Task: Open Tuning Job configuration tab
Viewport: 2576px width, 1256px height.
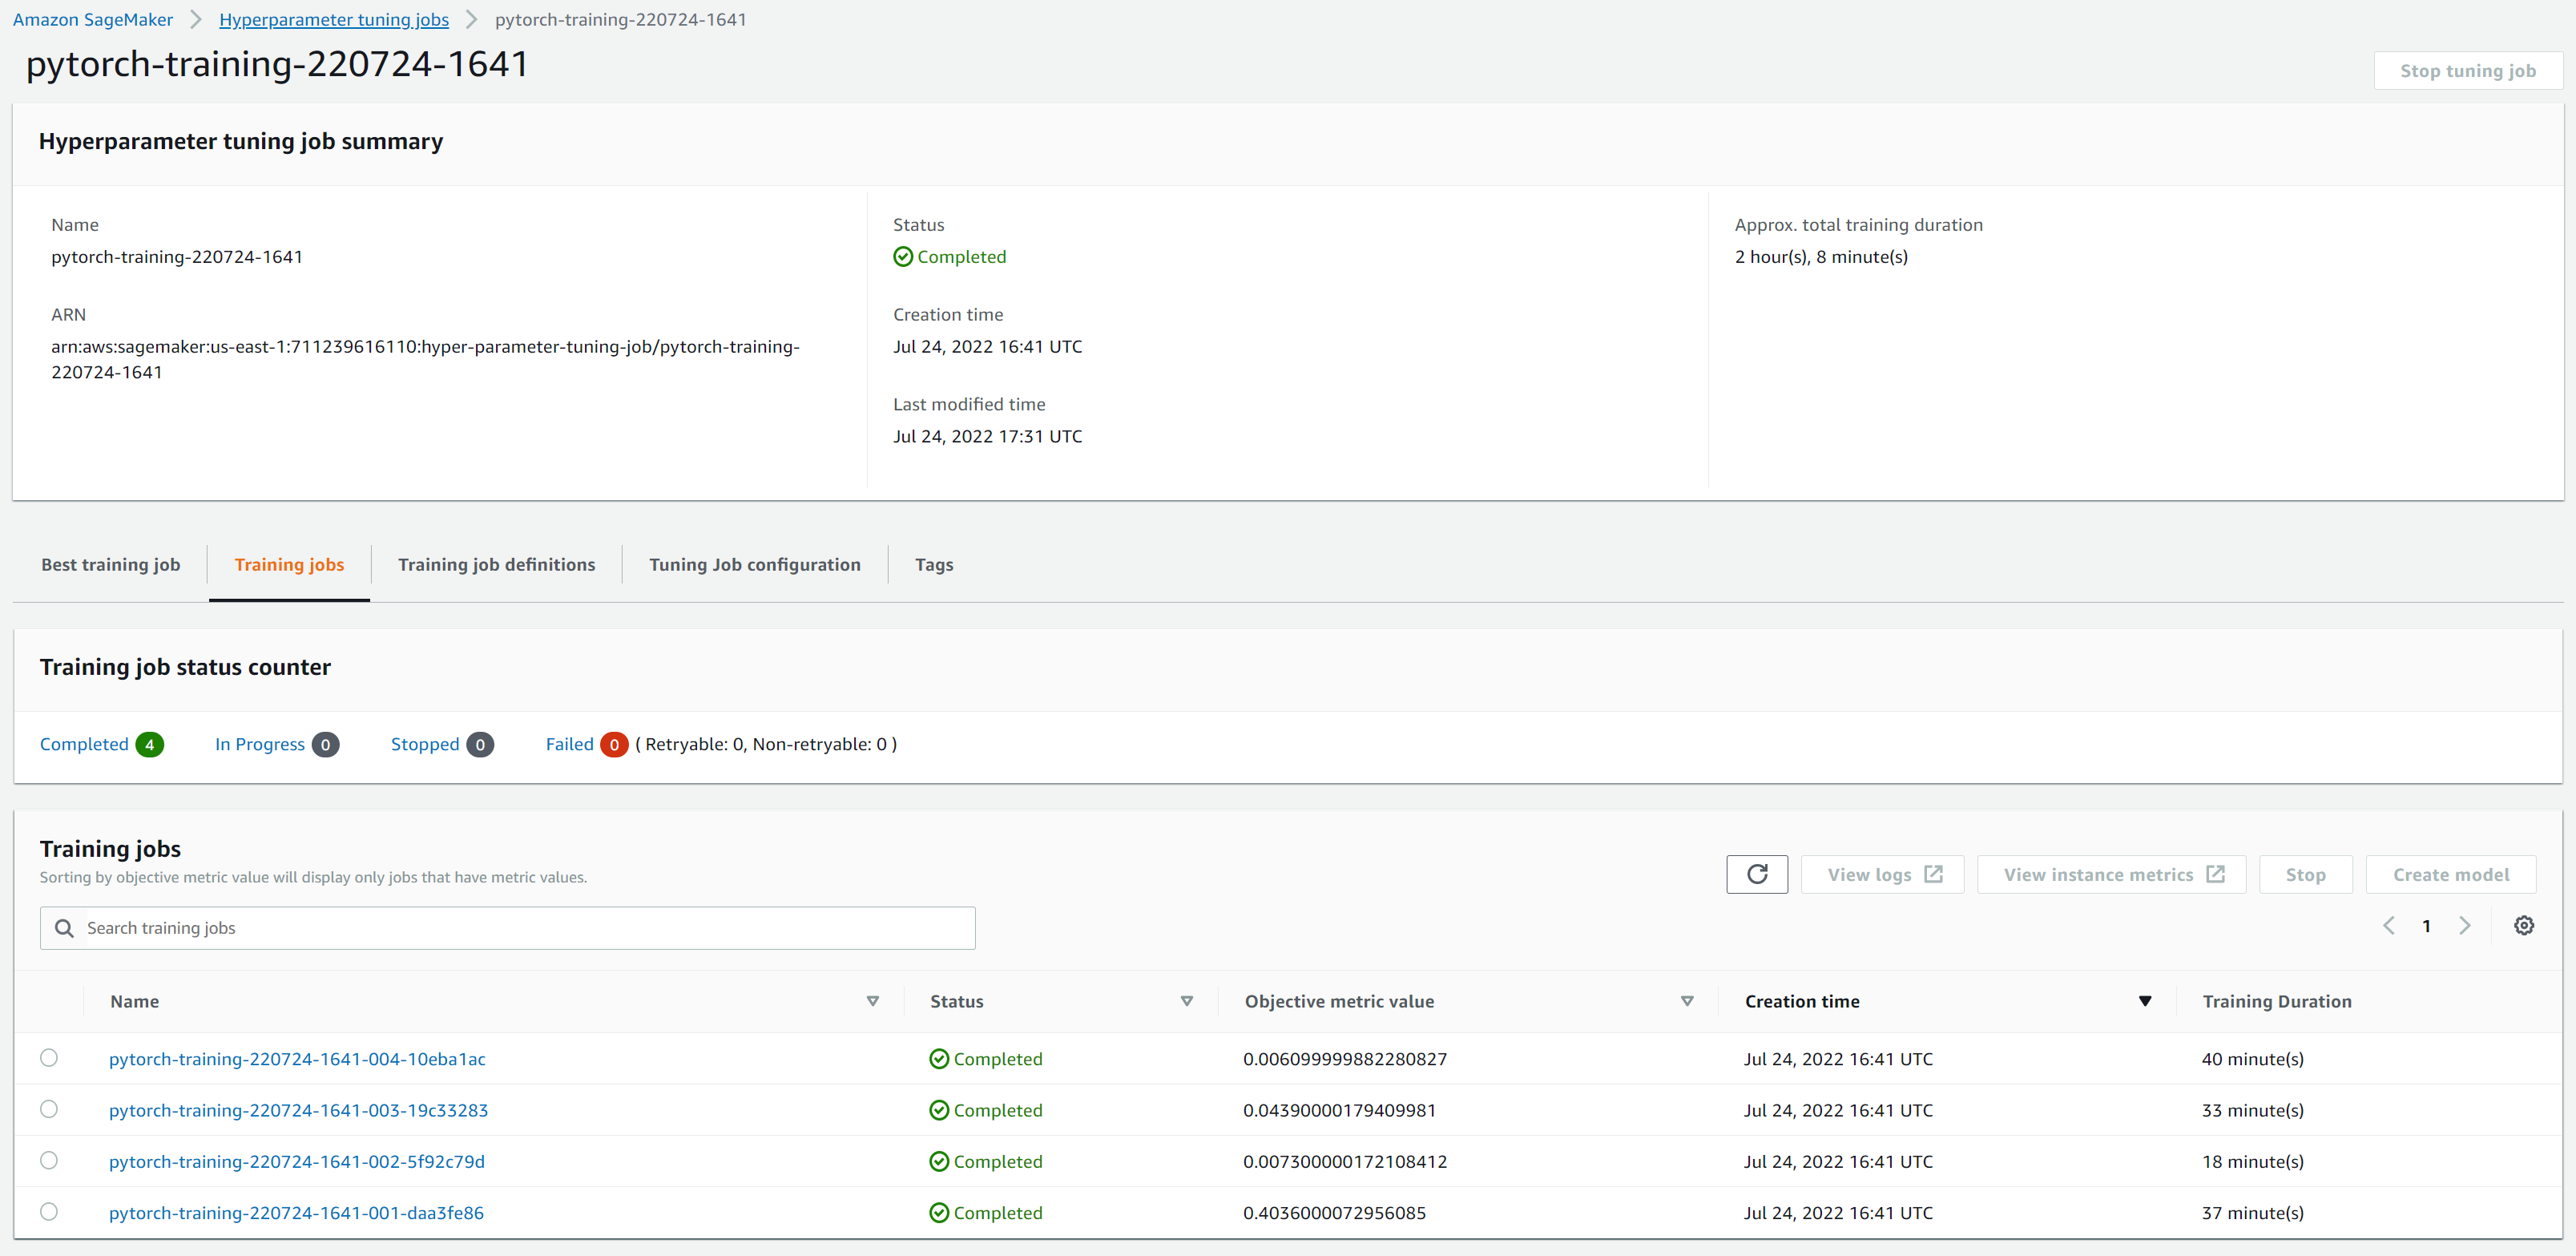Action: (x=755, y=564)
